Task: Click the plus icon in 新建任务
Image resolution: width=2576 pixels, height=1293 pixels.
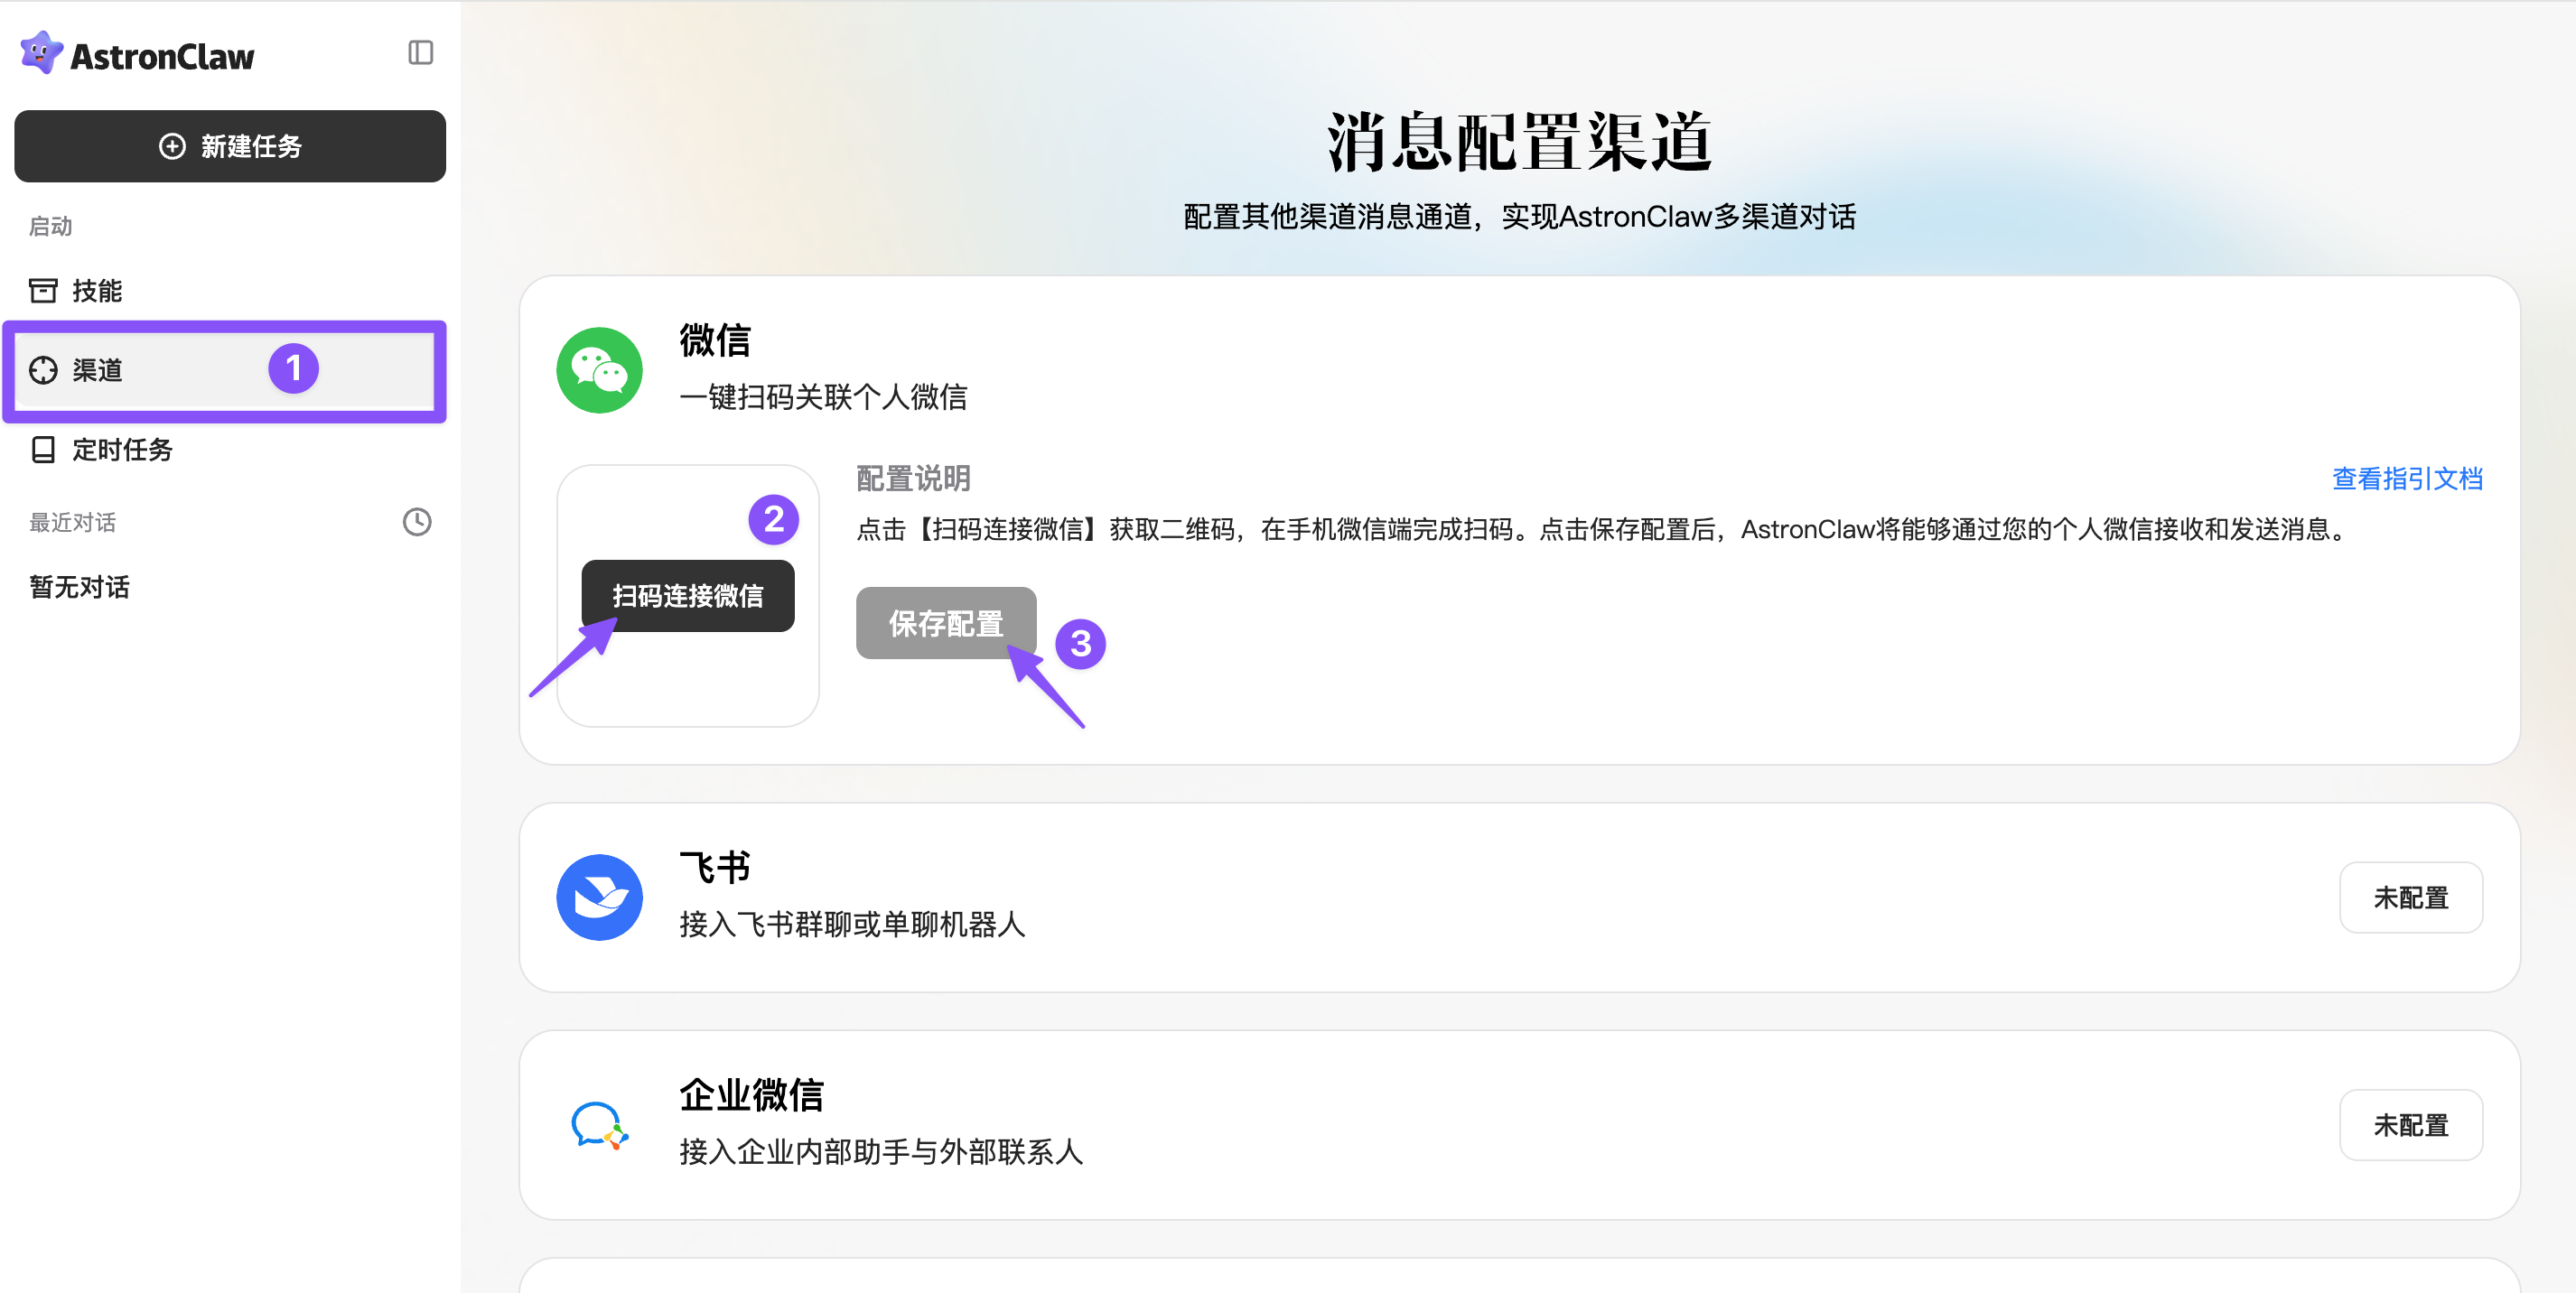Action: pyautogui.click(x=172, y=146)
